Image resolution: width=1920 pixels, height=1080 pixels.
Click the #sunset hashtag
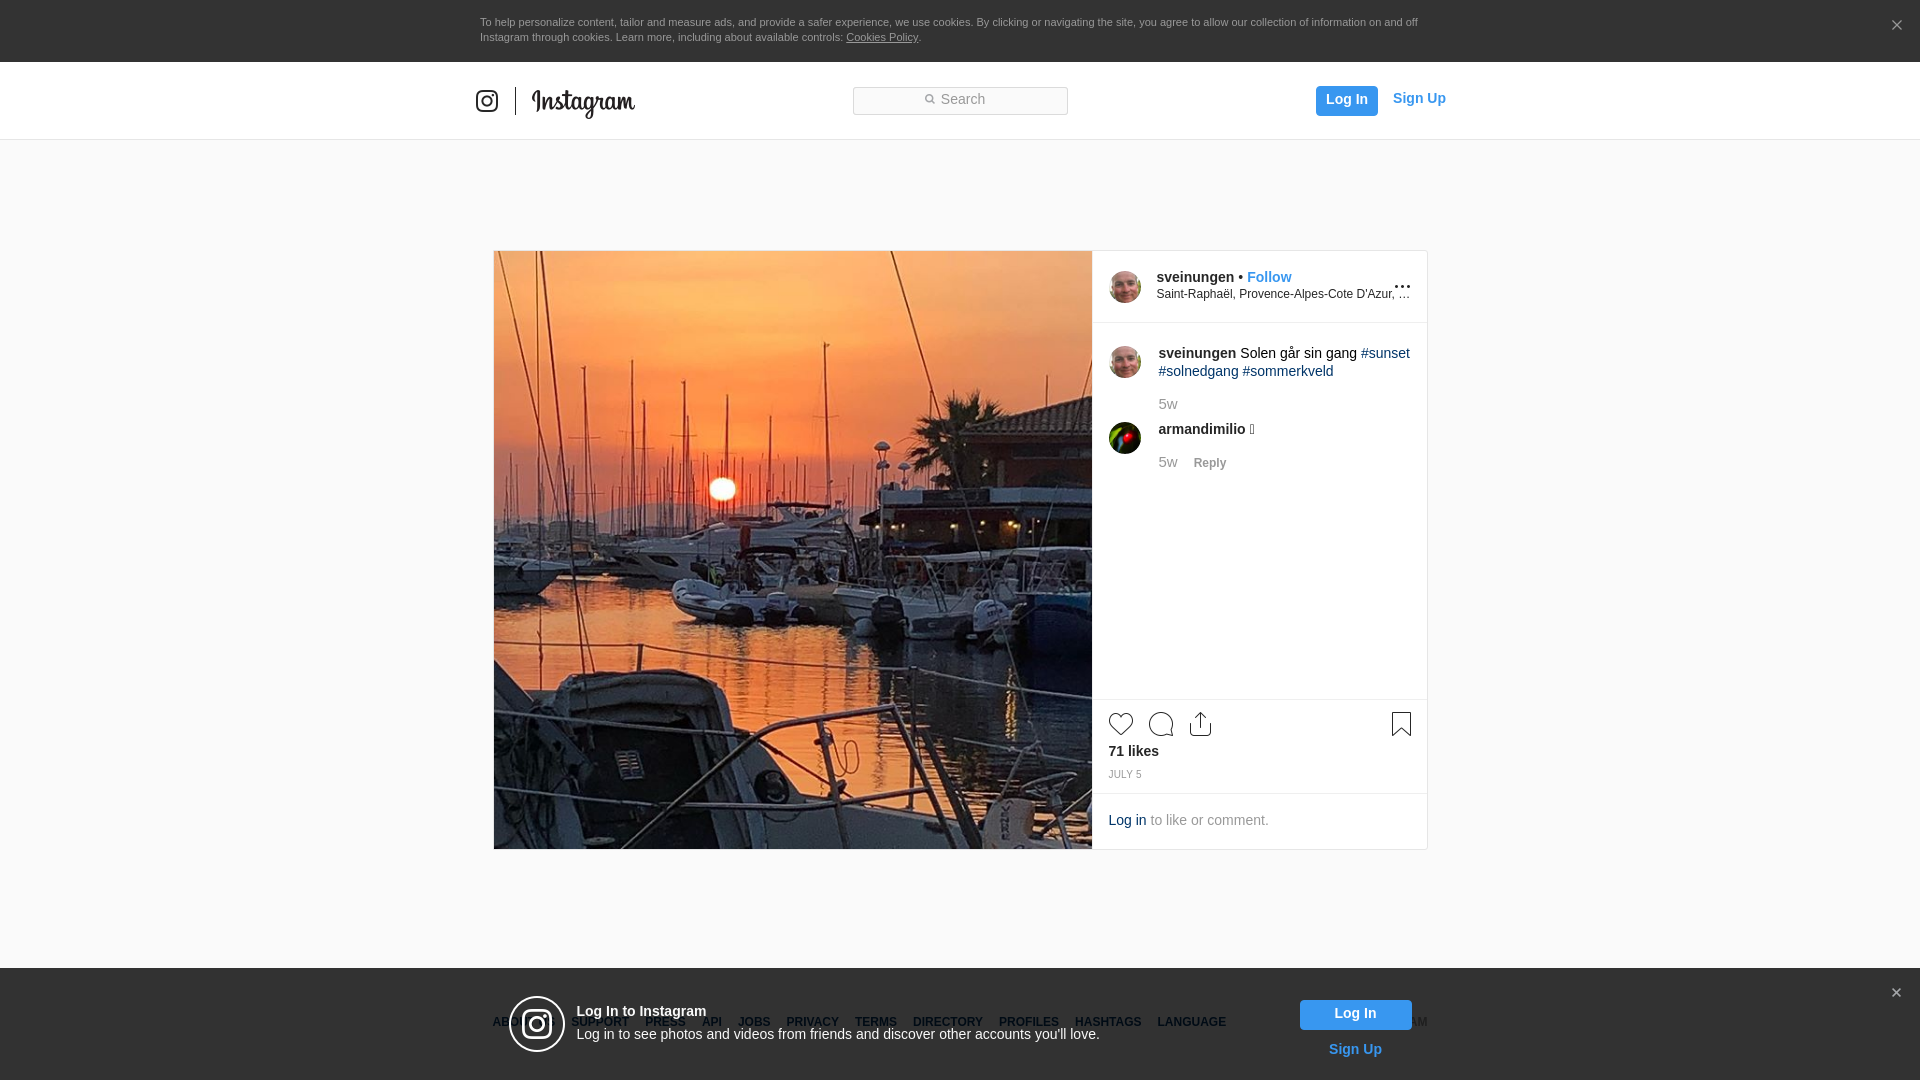[1384, 353]
